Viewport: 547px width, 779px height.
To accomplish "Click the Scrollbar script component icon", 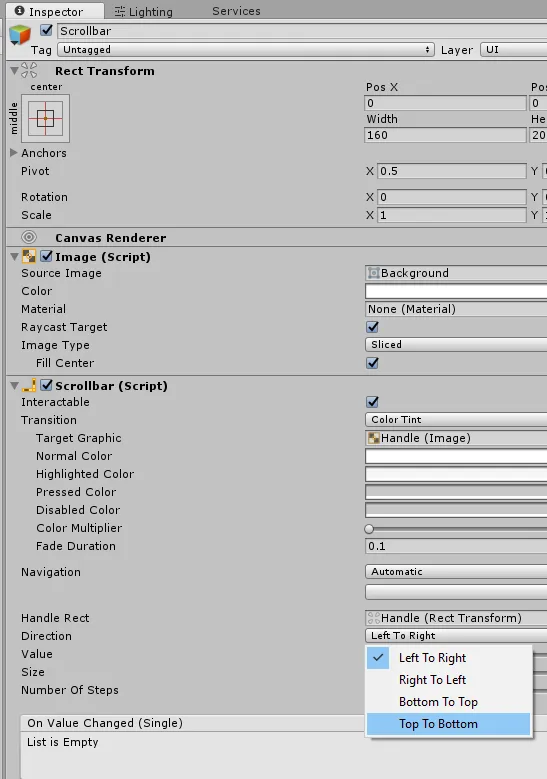I will pyautogui.click(x=29, y=386).
